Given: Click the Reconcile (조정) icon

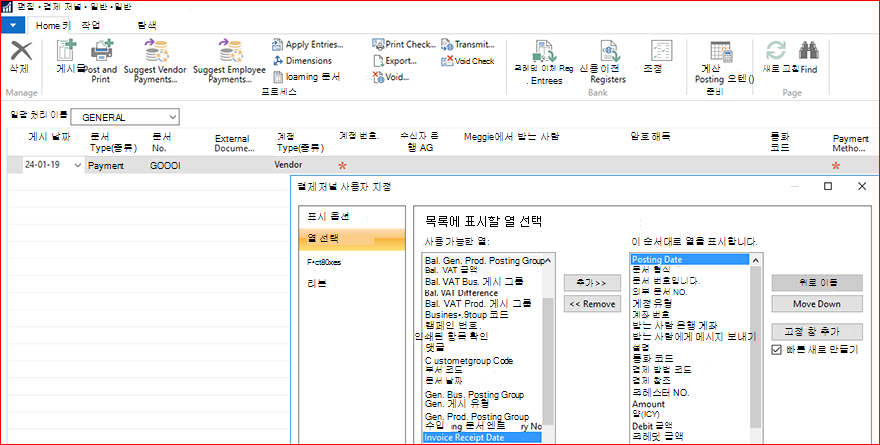Looking at the screenshot, I should tap(661, 51).
